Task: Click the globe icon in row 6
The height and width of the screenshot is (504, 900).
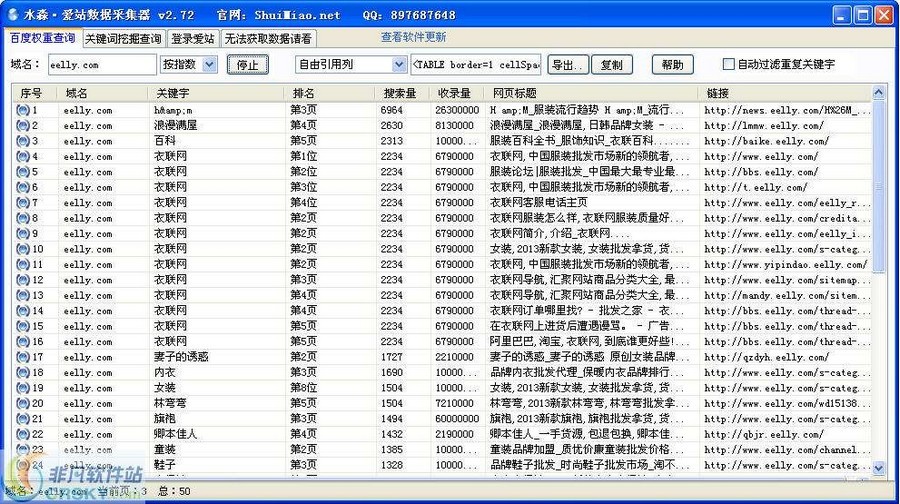Action: 23,188
